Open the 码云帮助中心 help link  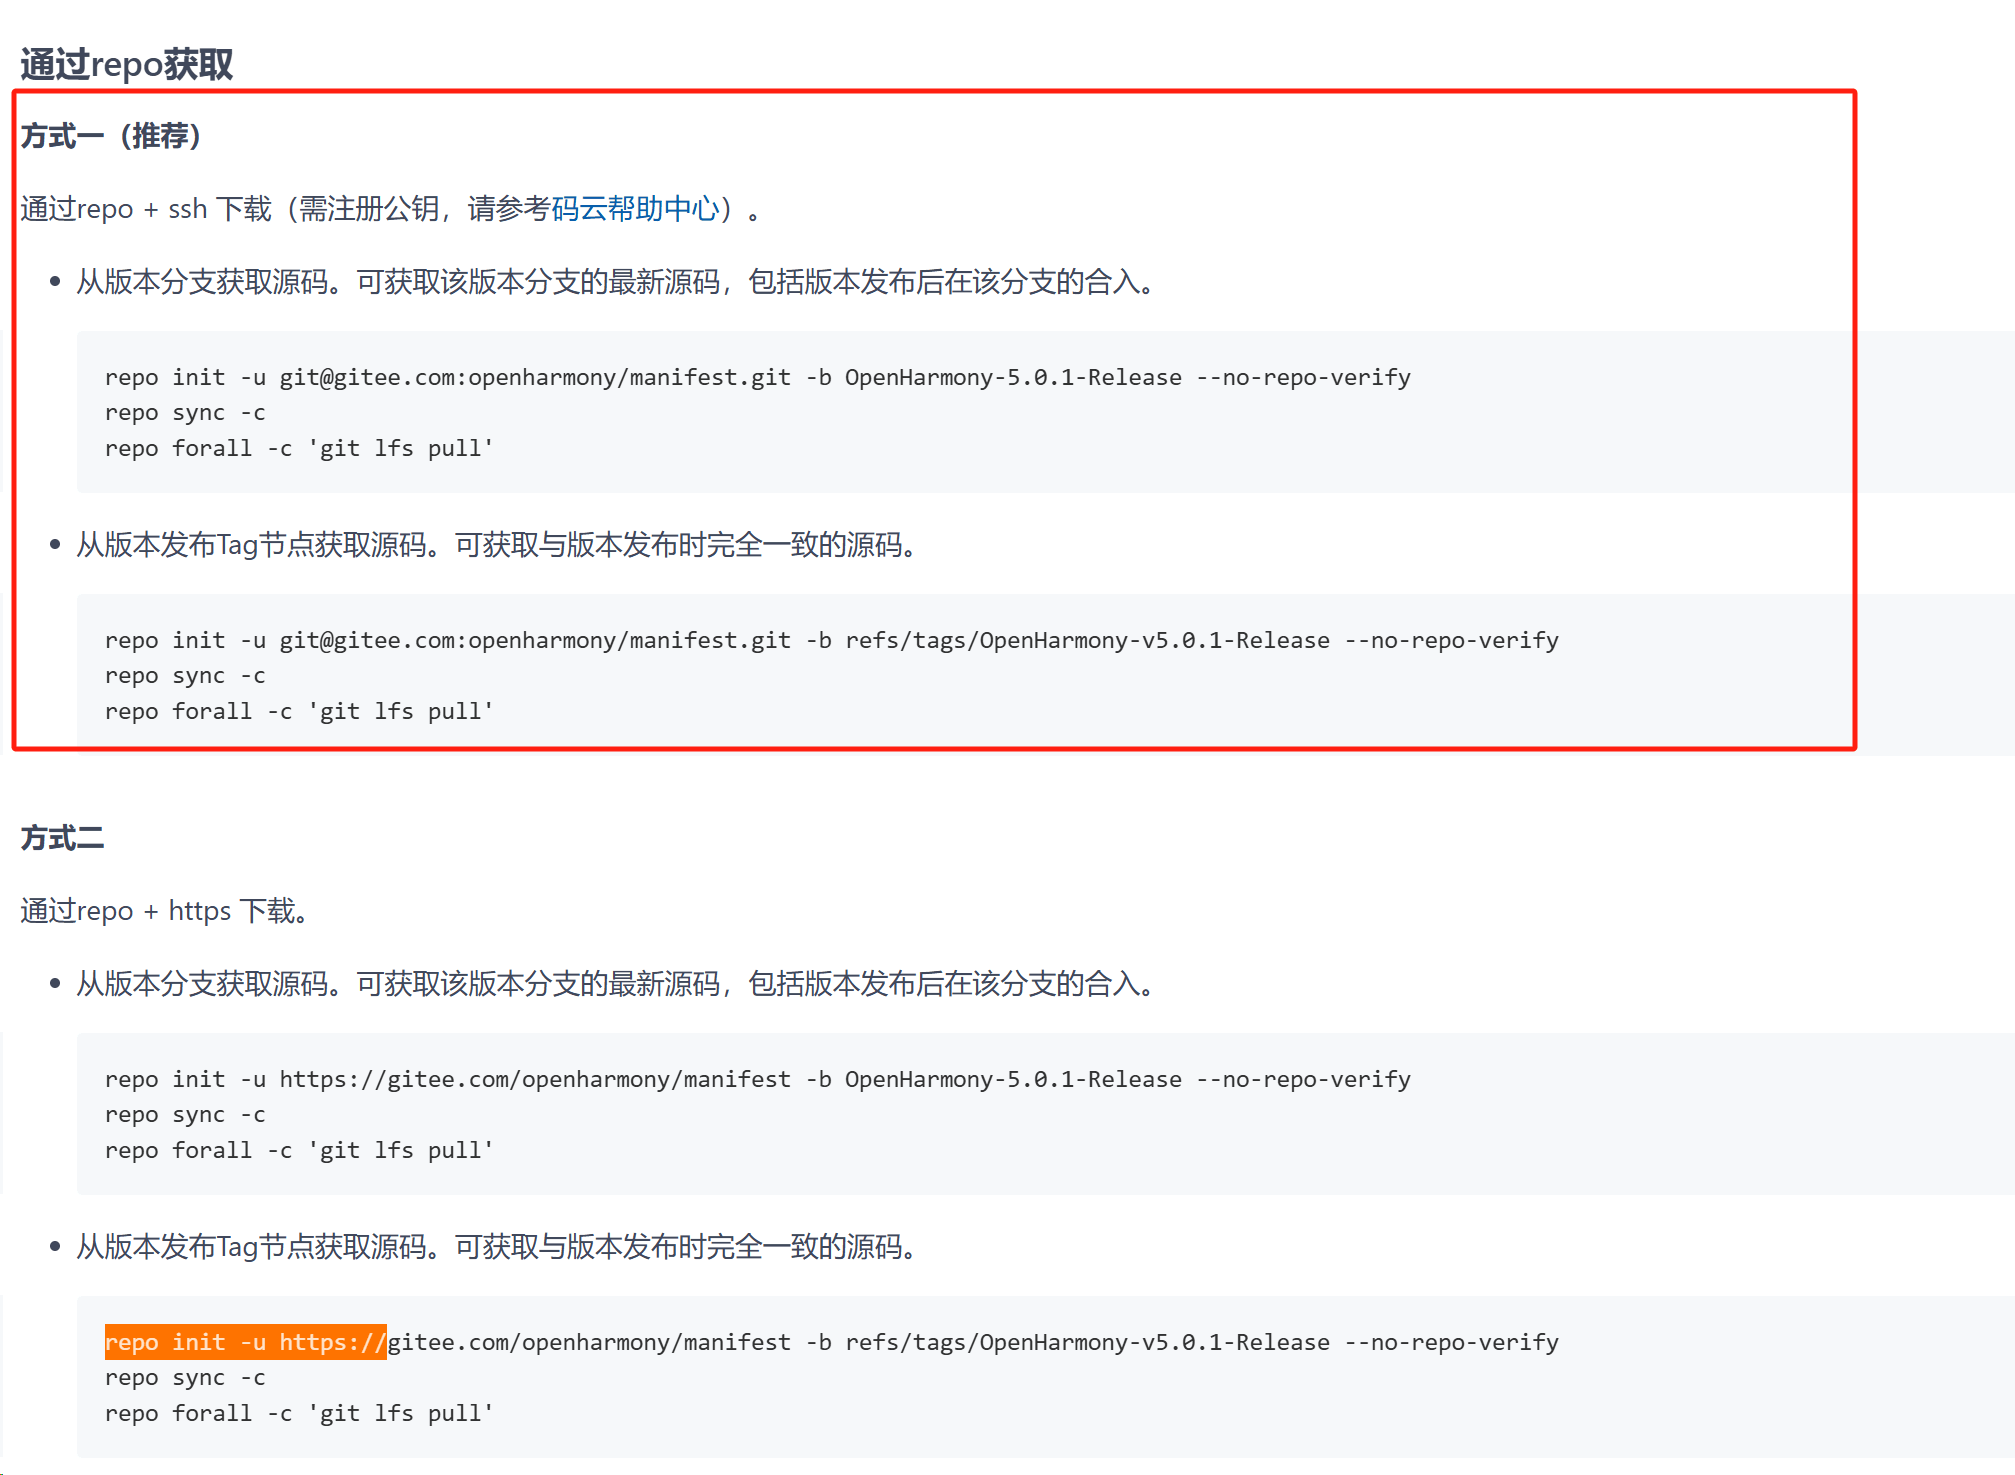point(634,209)
